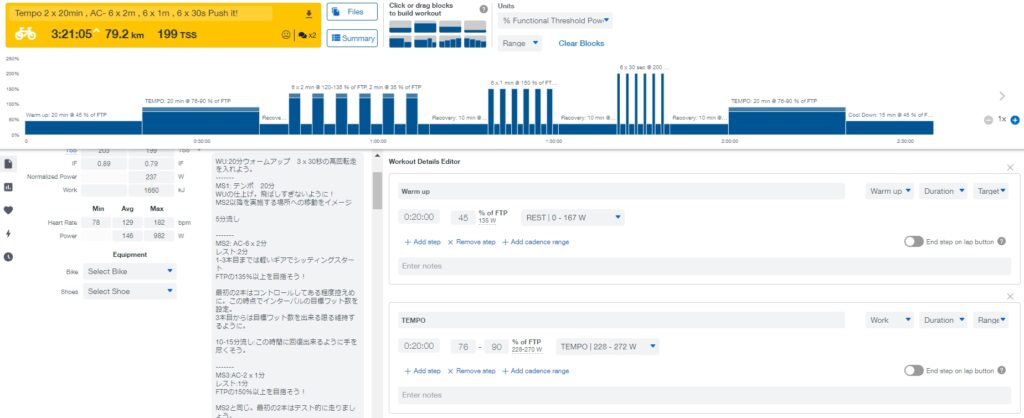The height and width of the screenshot is (418, 1024).
Task: Open the clock time sidebar icon
Action: 9,256
